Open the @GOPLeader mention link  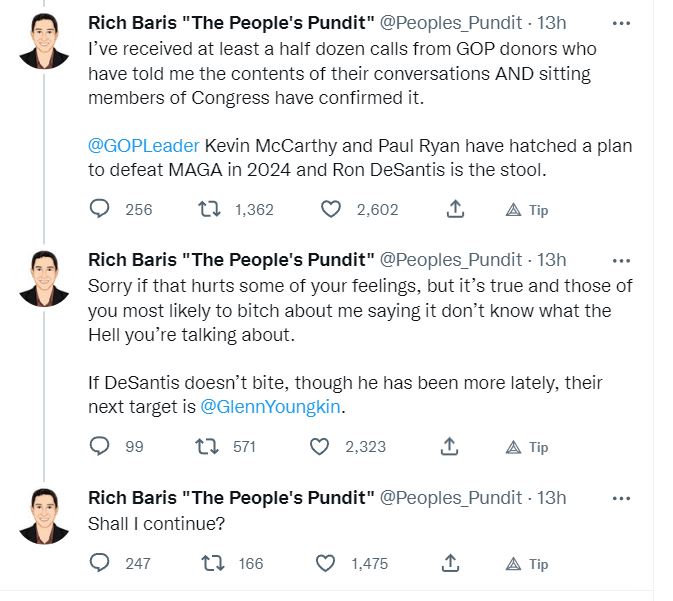click(x=130, y=146)
